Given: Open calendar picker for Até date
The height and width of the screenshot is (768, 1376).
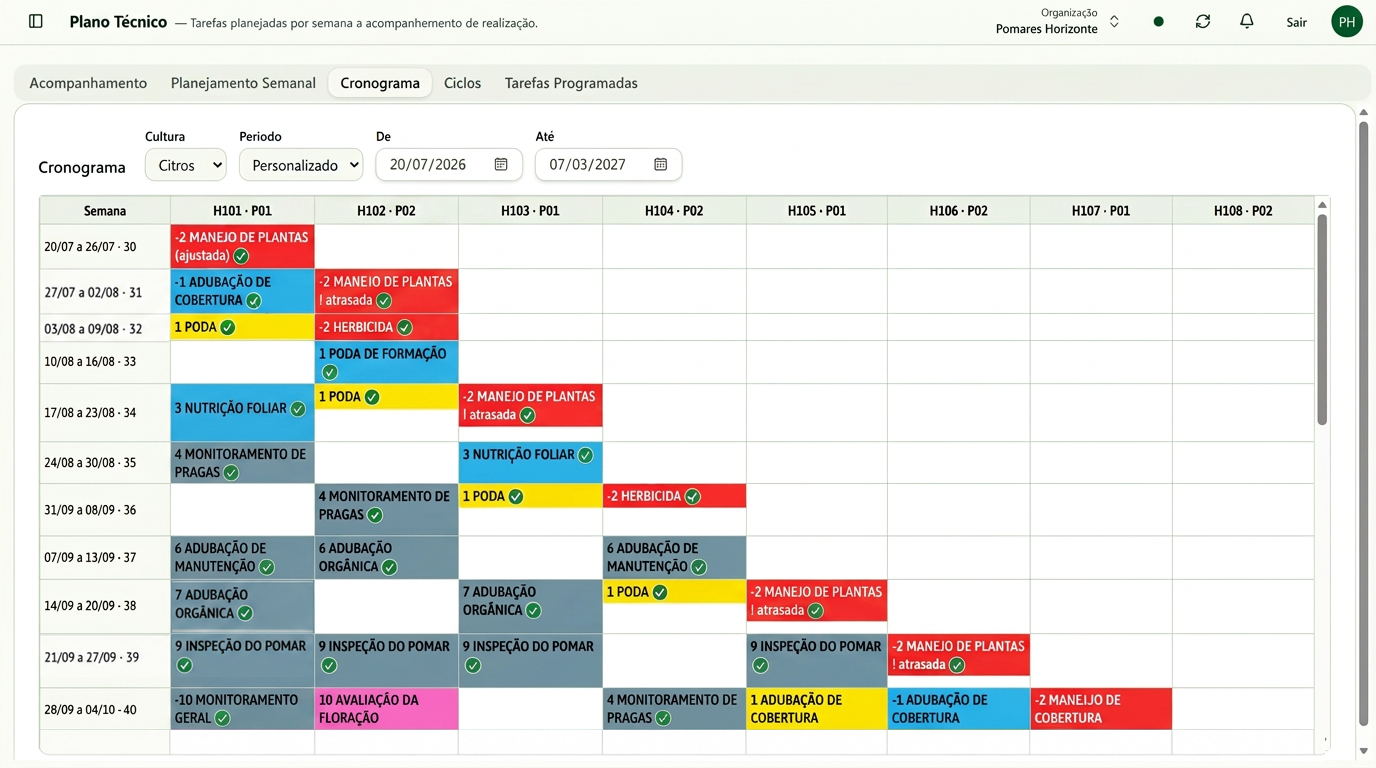Looking at the screenshot, I should [x=661, y=164].
